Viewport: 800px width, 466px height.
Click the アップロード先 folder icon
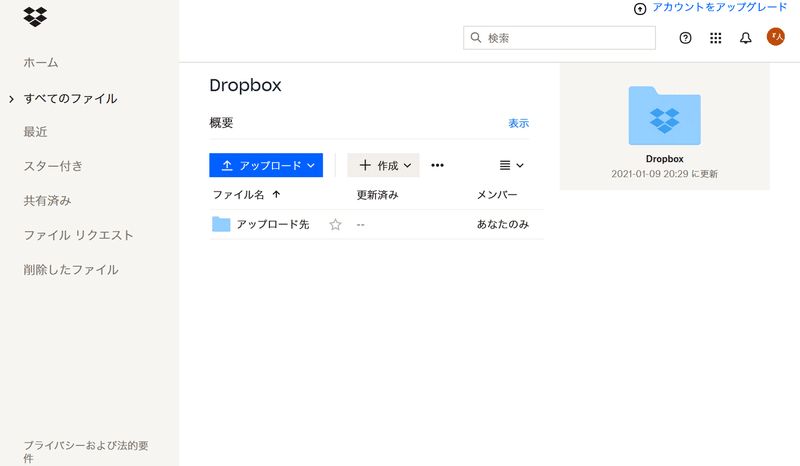pyautogui.click(x=221, y=224)
